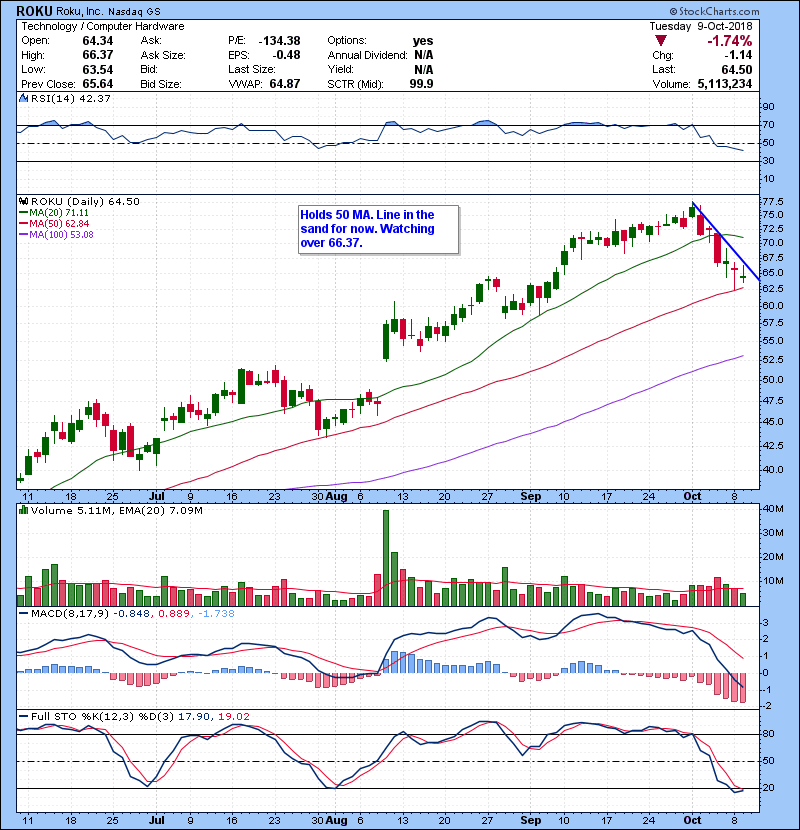The image size is (800, 830).
Task: Click the 77.5 price axis label
Action: click(772, 202)
